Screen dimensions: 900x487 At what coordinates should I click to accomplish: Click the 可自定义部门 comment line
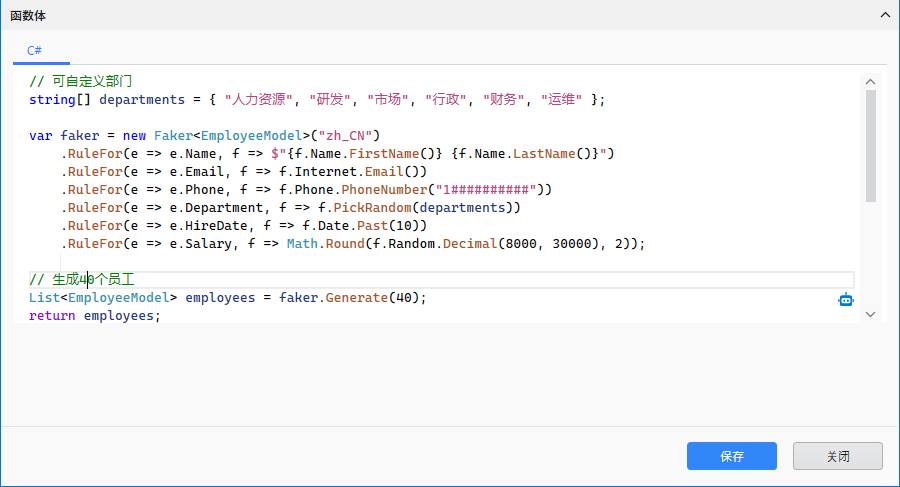88,82
